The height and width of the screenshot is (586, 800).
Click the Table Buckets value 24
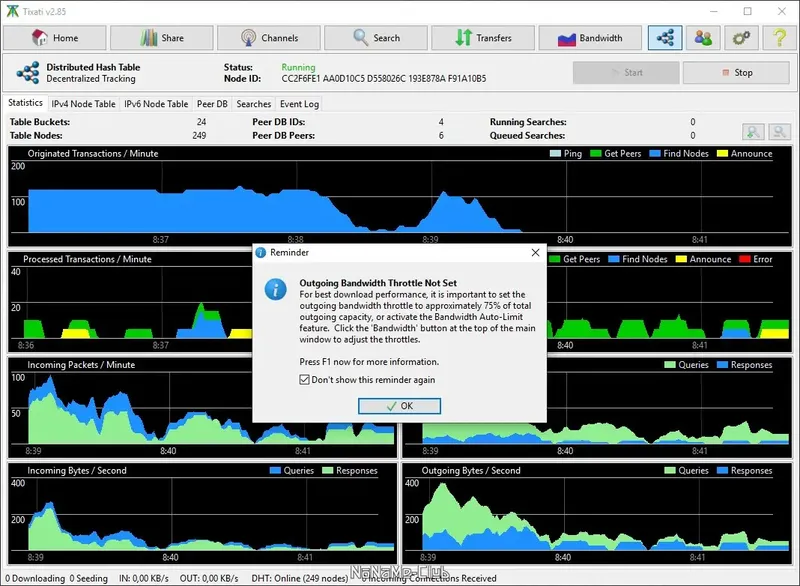coord(201,121)
